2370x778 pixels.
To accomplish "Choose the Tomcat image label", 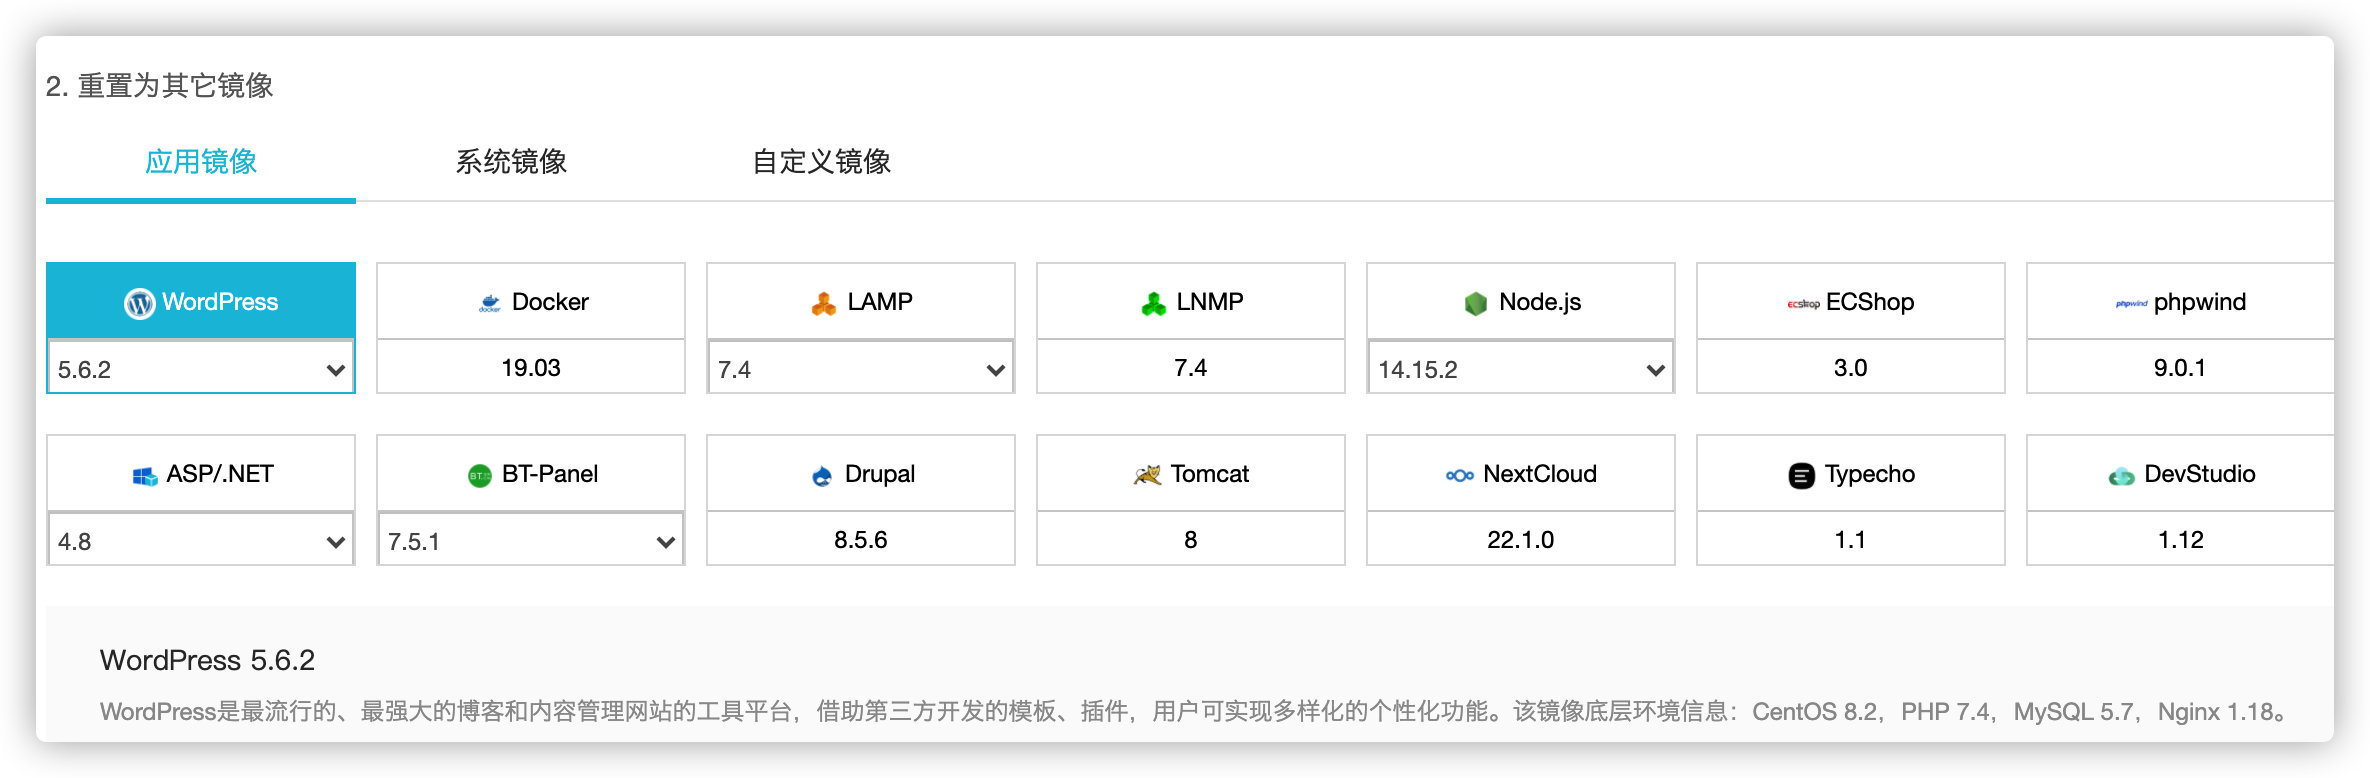I will click(x=1210, y=474).
